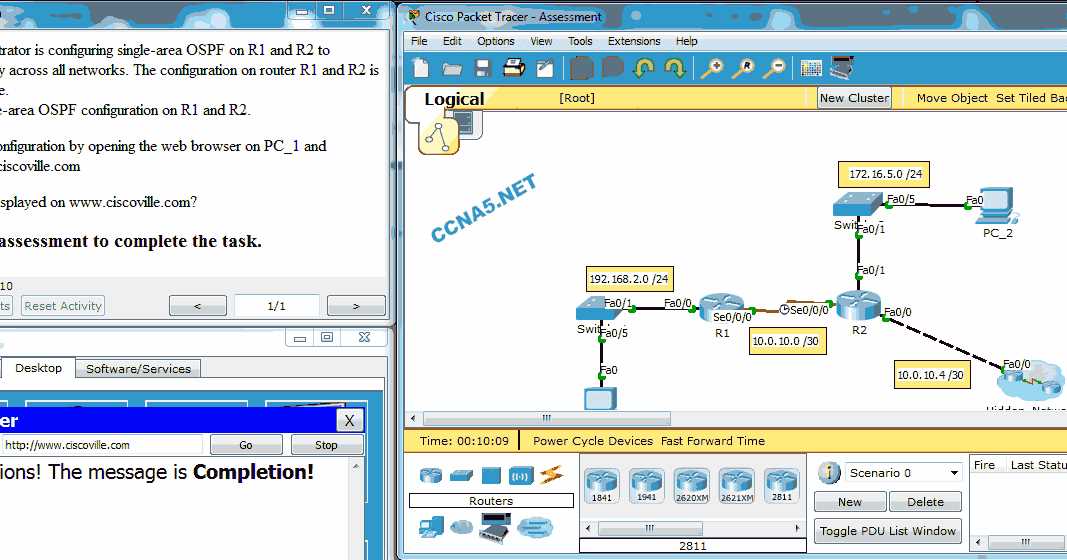This screenshot has height=560, width=1067.
Task: Select the Hubs device category icon
Action: tap(491, 475)
